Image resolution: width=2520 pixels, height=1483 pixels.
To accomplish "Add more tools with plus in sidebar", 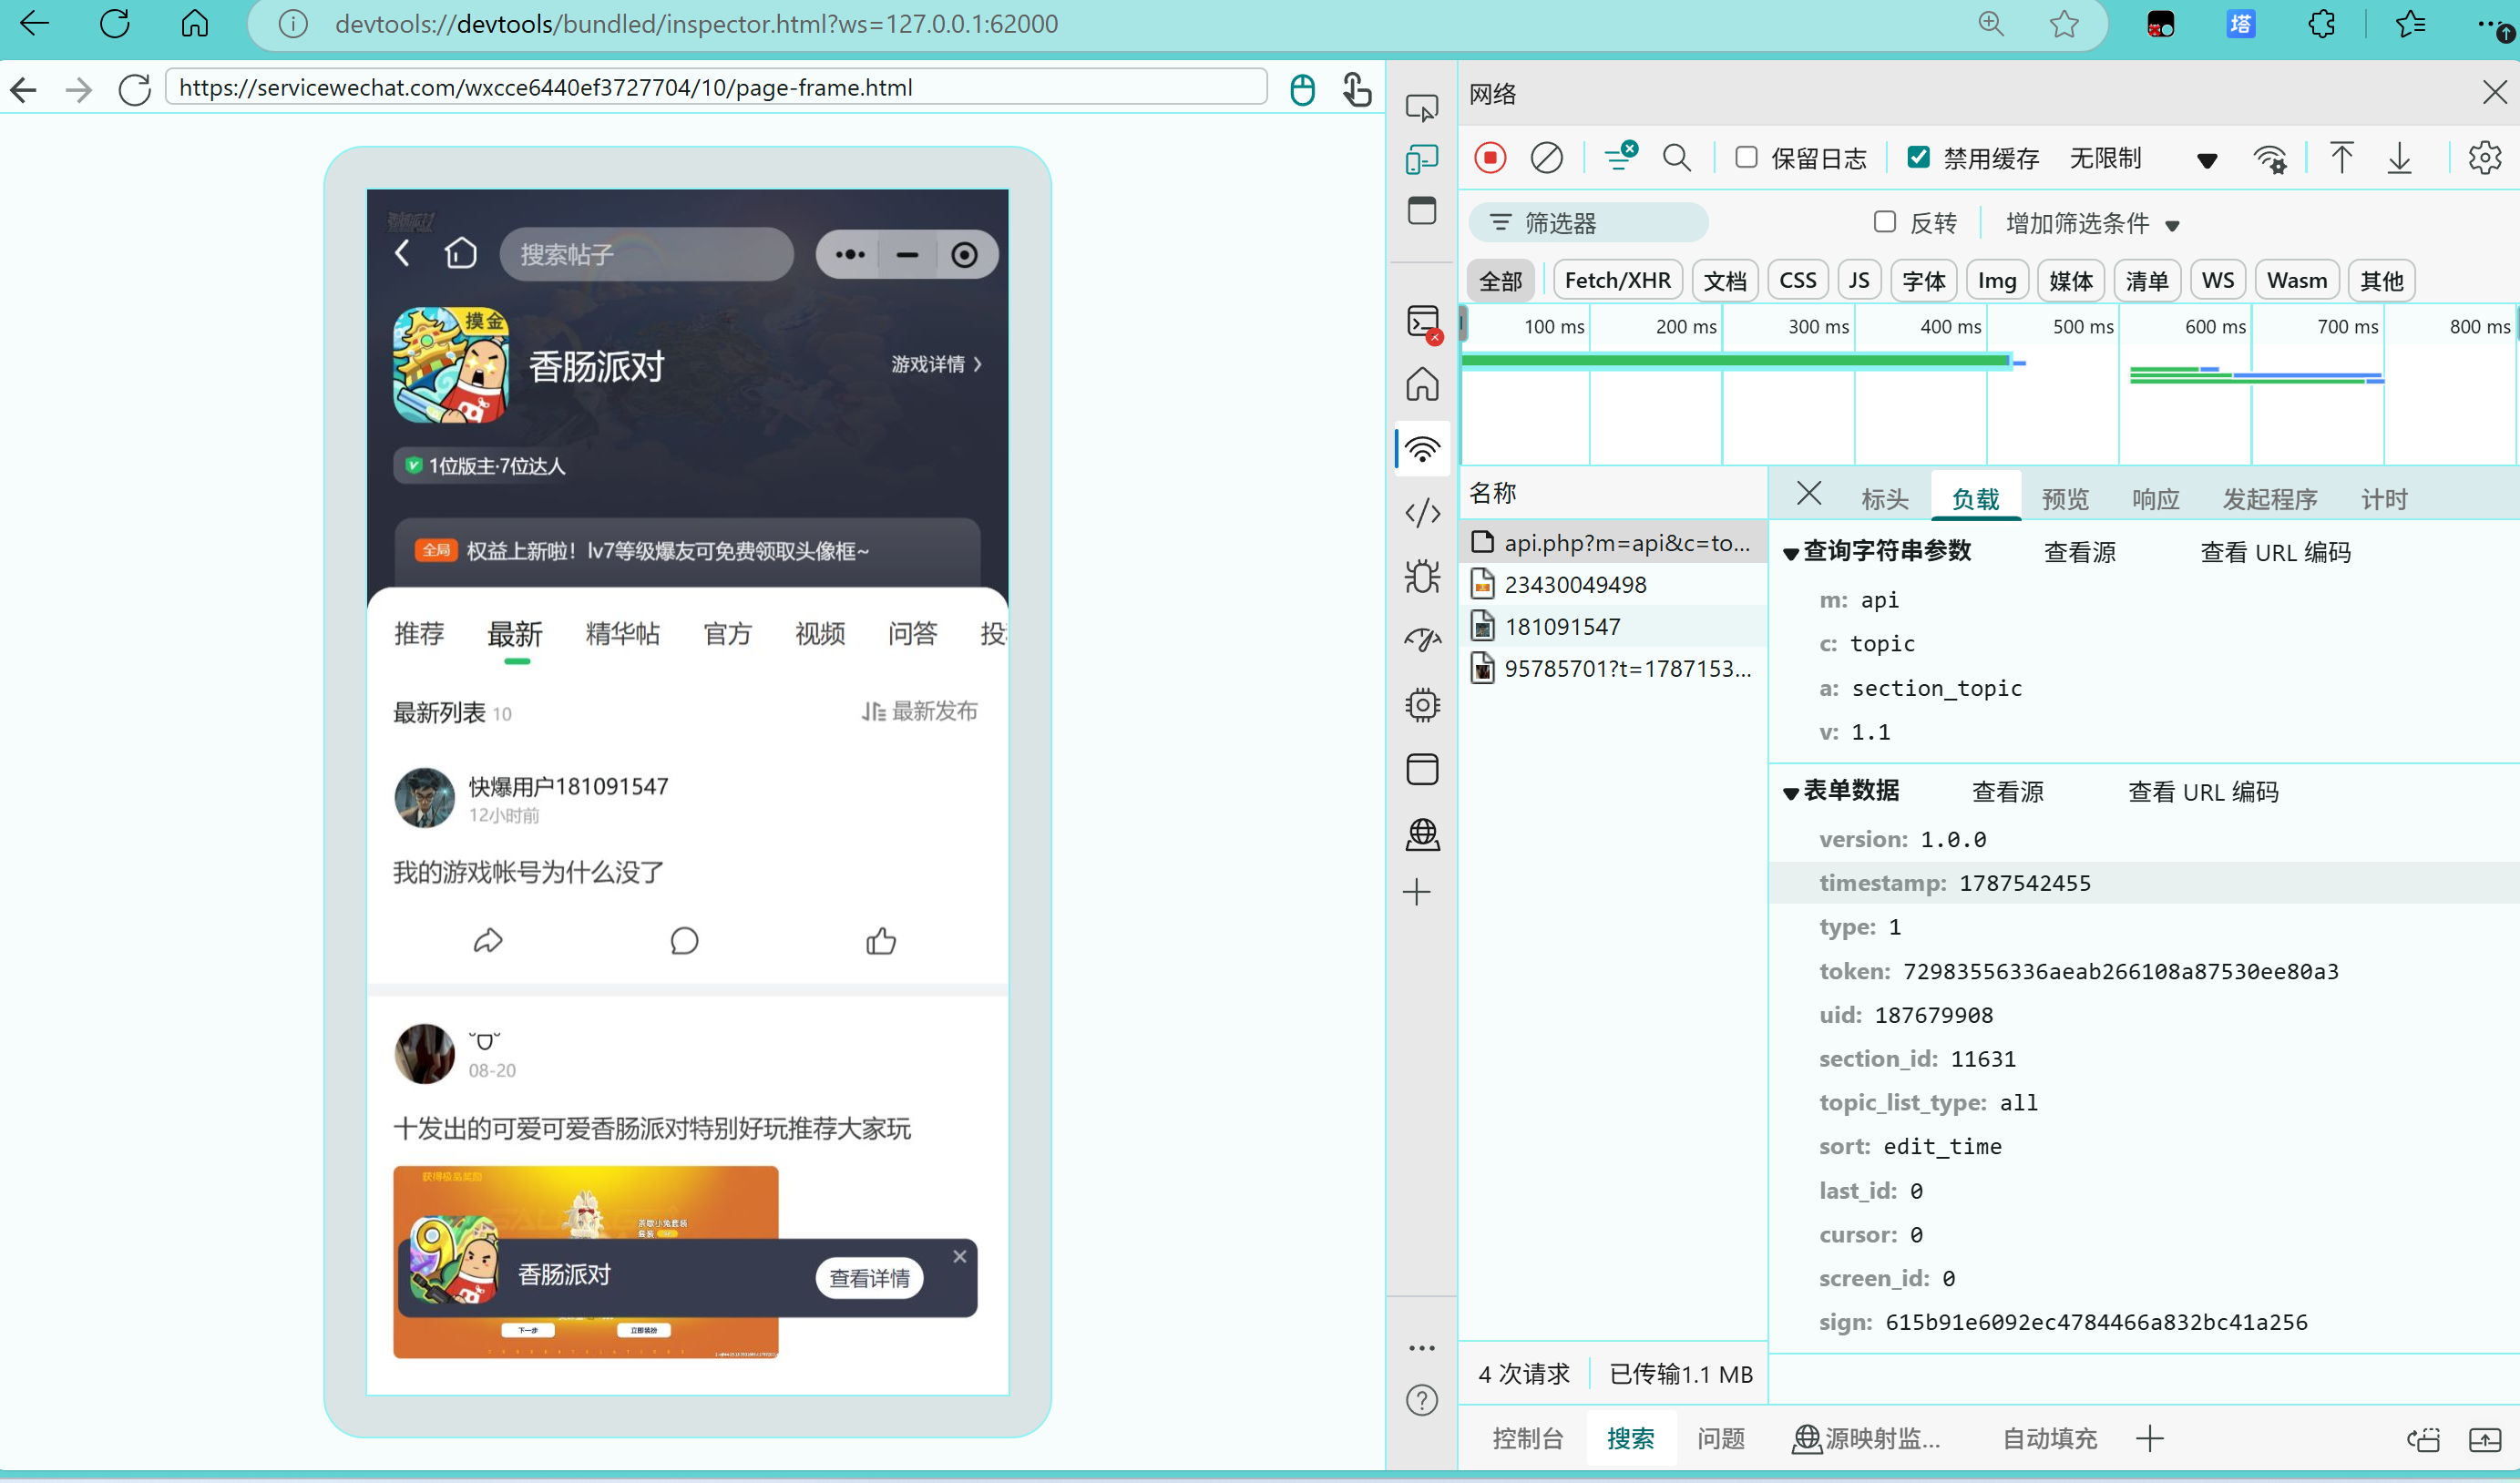I will [1417, 892].
